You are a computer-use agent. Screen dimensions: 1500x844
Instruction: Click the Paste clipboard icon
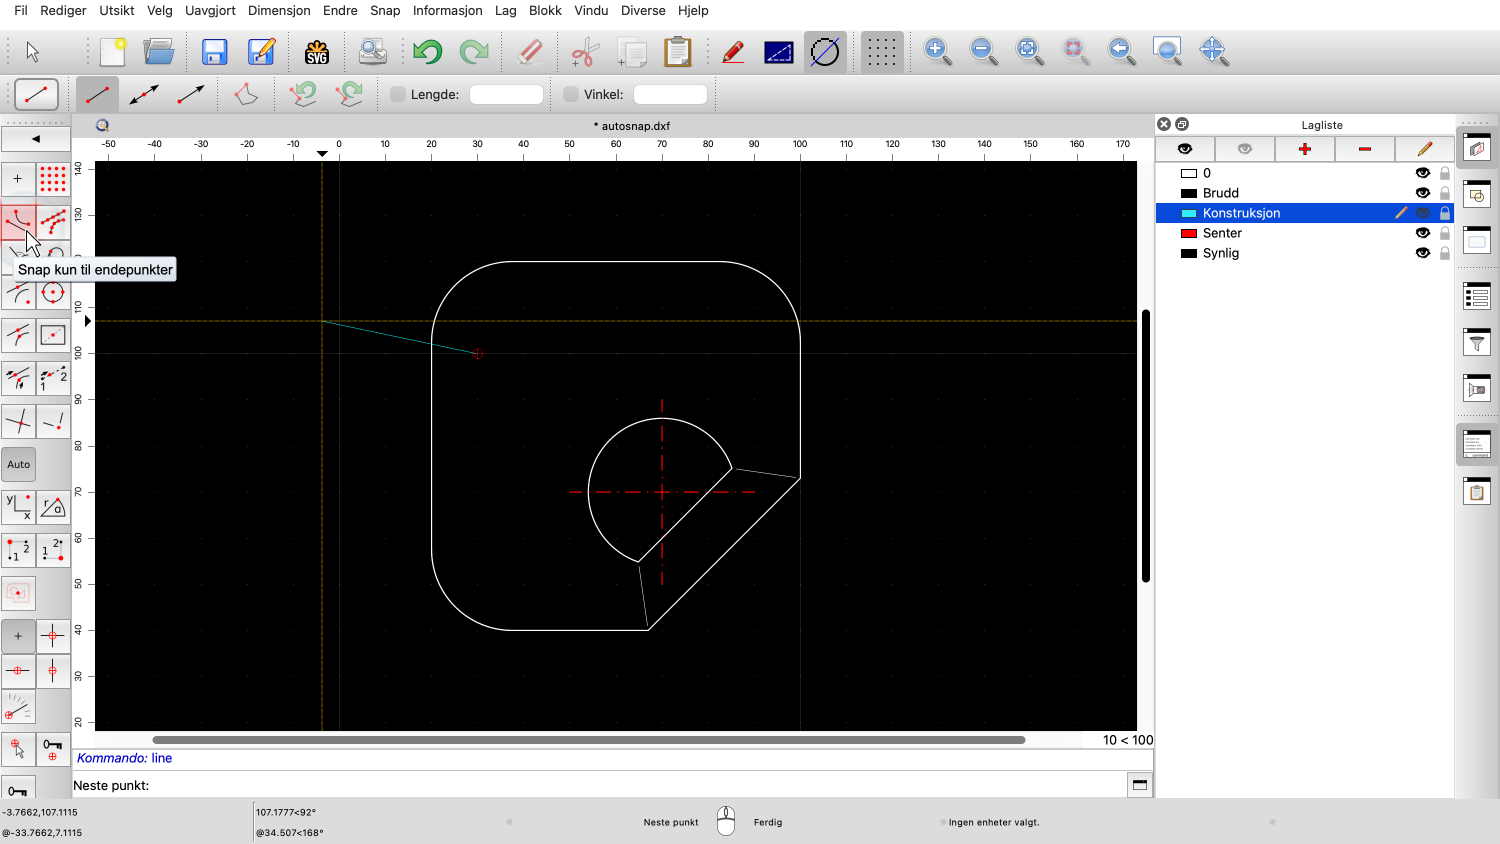point(677,52)
